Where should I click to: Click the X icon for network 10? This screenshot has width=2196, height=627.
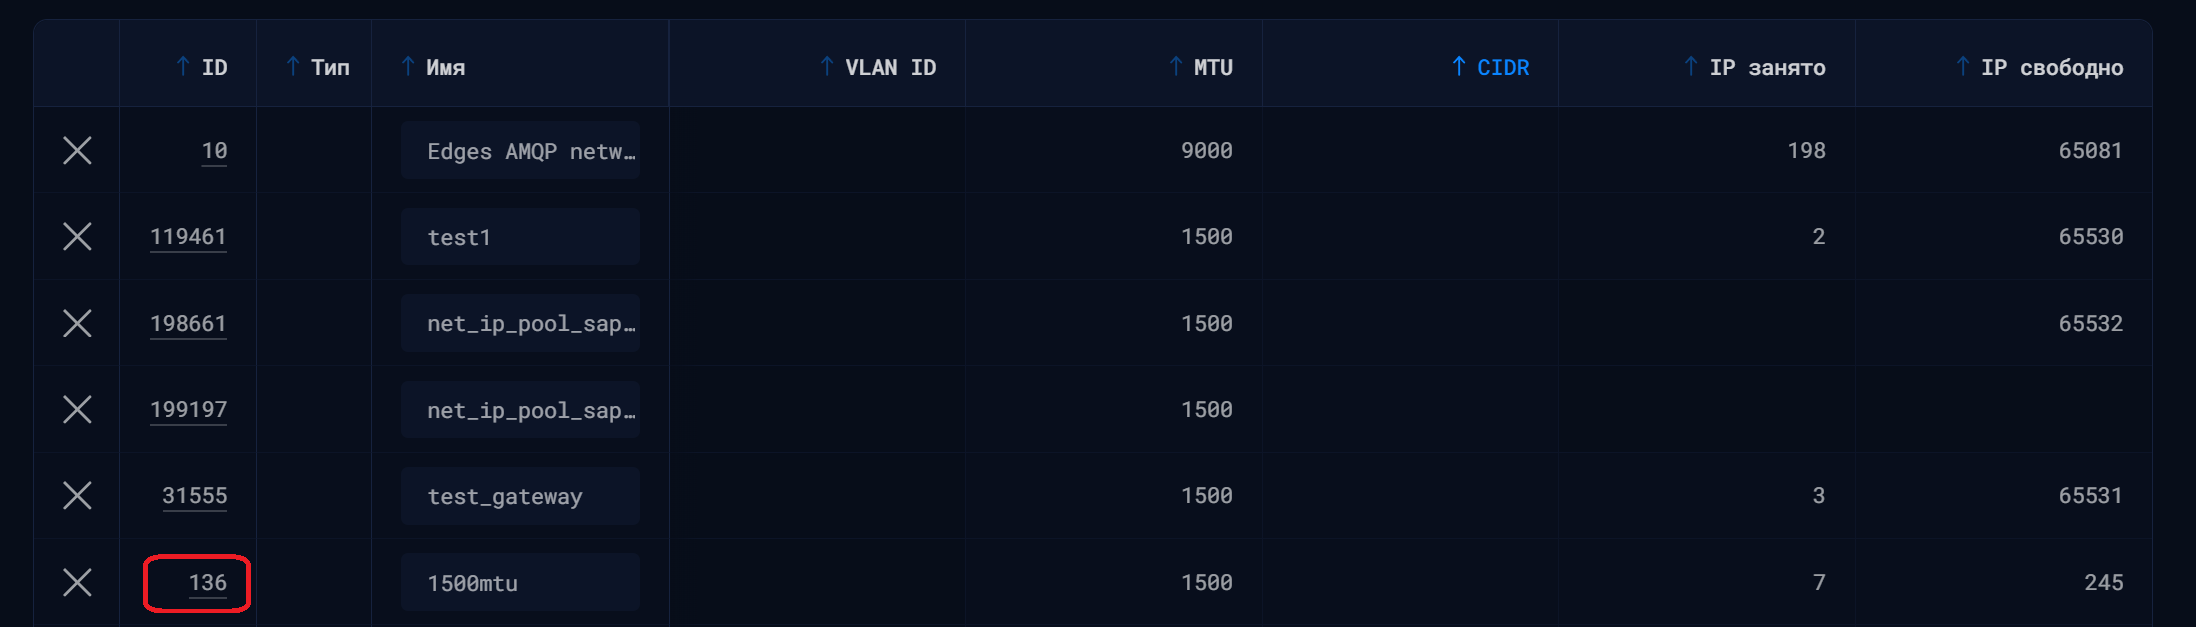click(x=77, y=151)
